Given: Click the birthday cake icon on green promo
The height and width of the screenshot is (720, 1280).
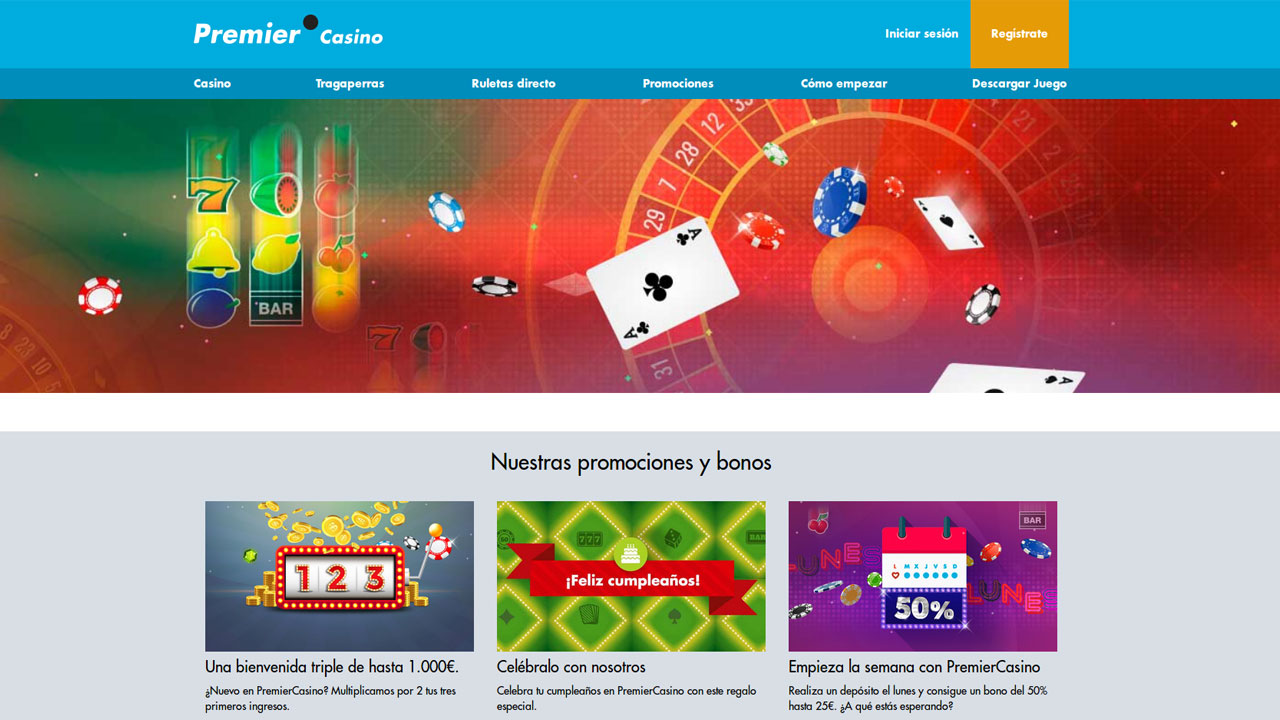Looking at the screenshot, I should (630, 551).
